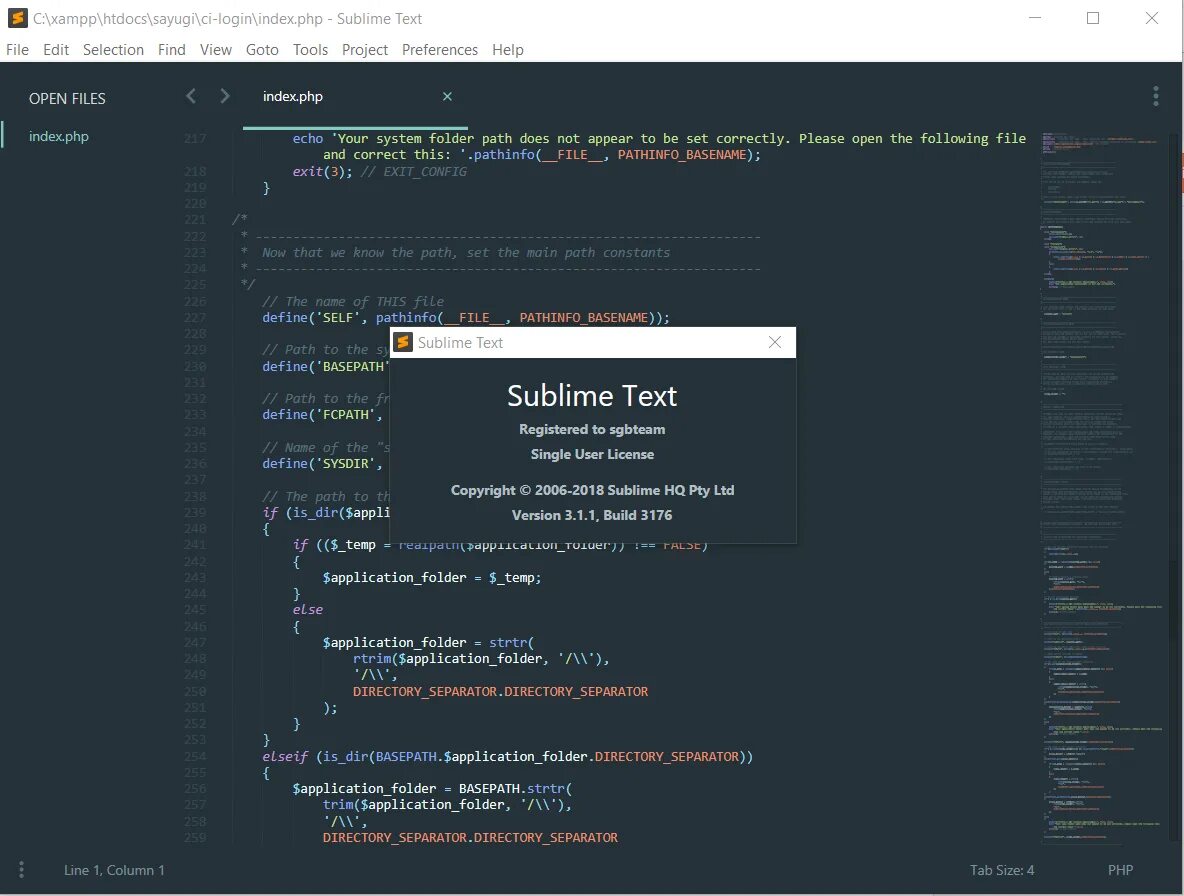Minimize the Sublime Text window
This screenshot has height=896, width=1184.
click(1034, 18)
